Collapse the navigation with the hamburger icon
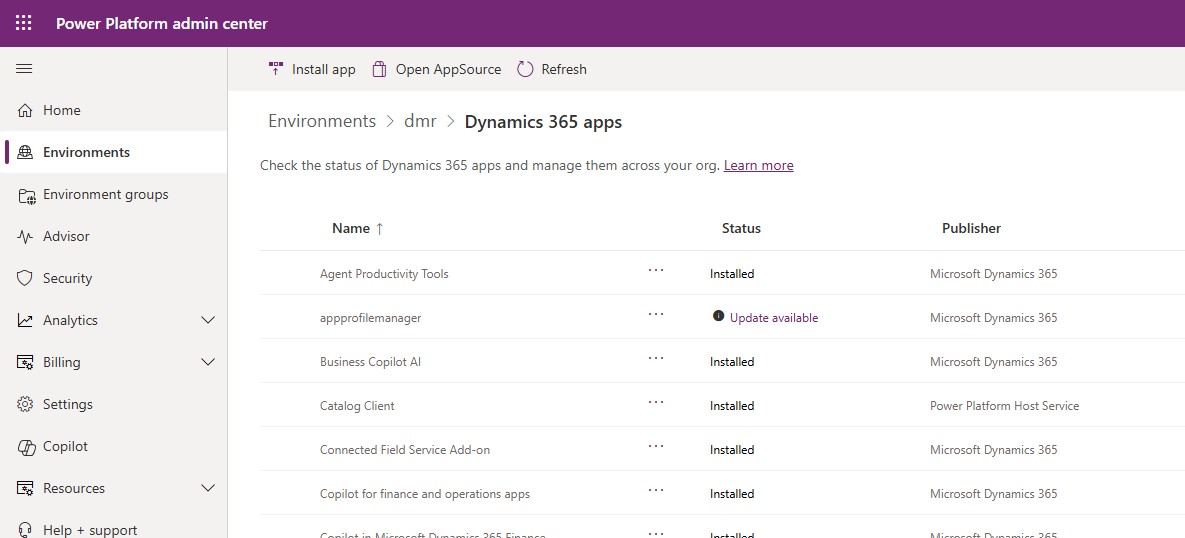The width and height of the screenshot is (1185, 538). pos(24,69)
